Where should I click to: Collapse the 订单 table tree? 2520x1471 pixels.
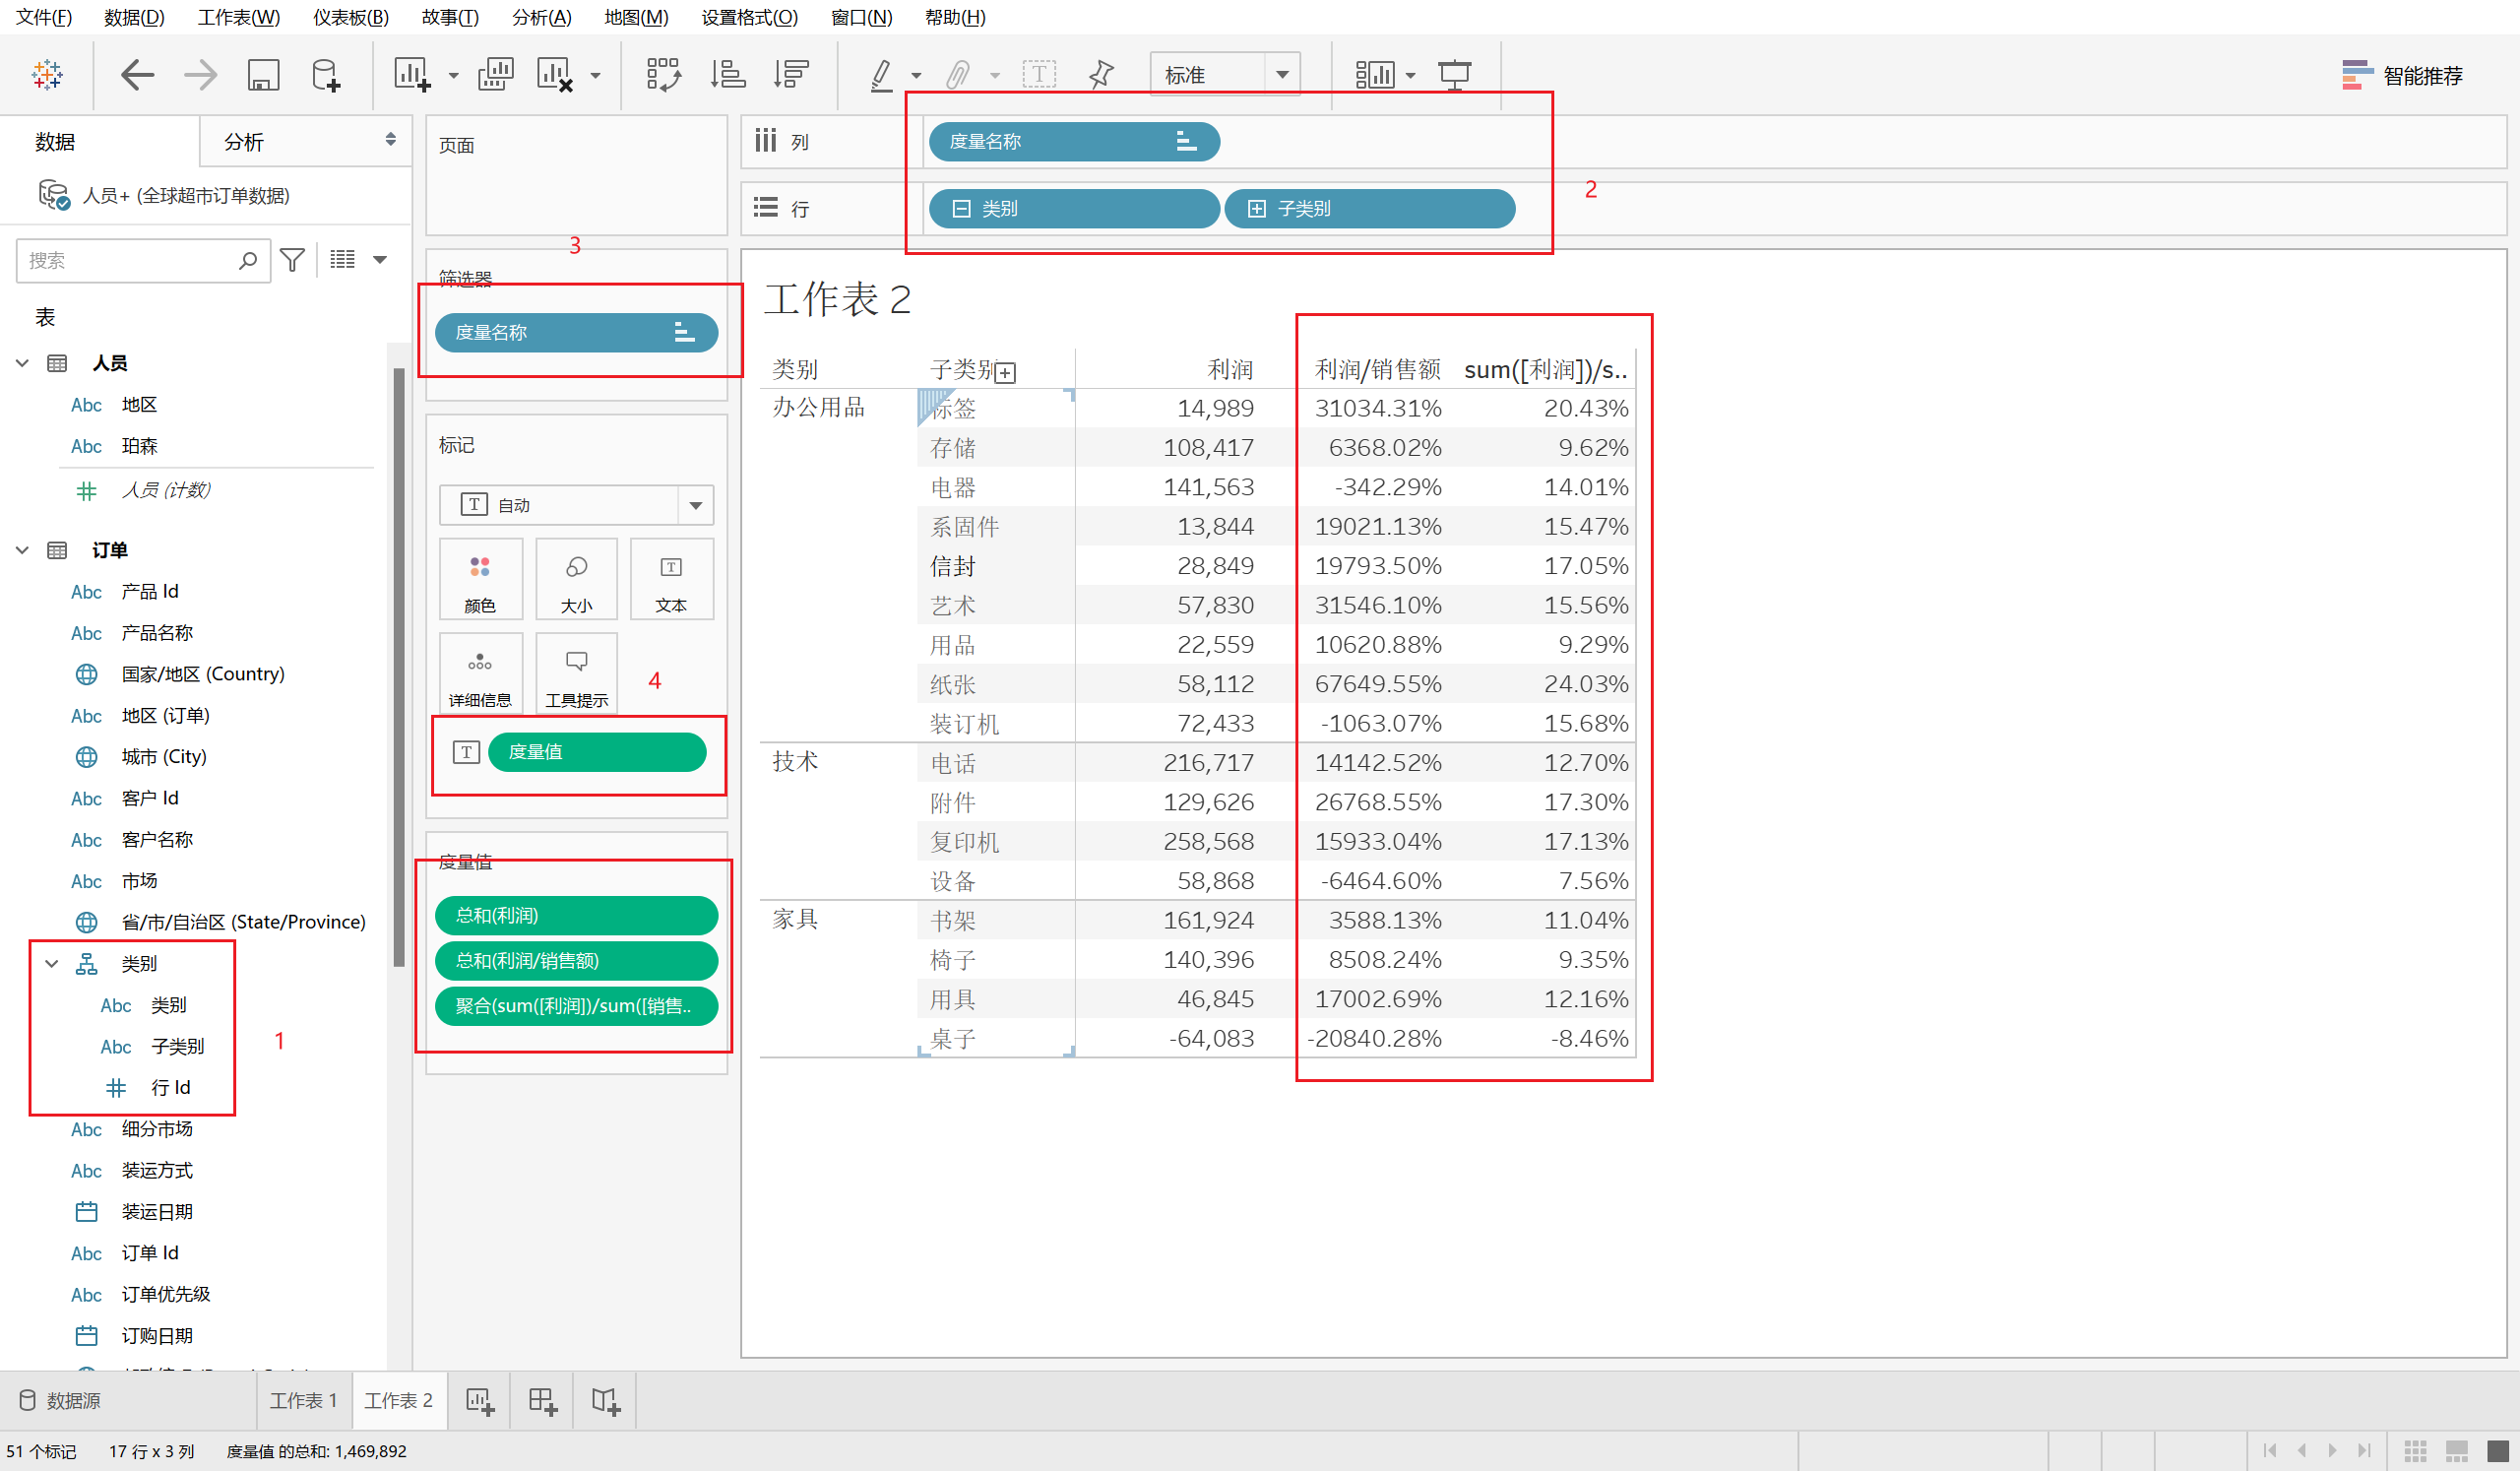23,550
